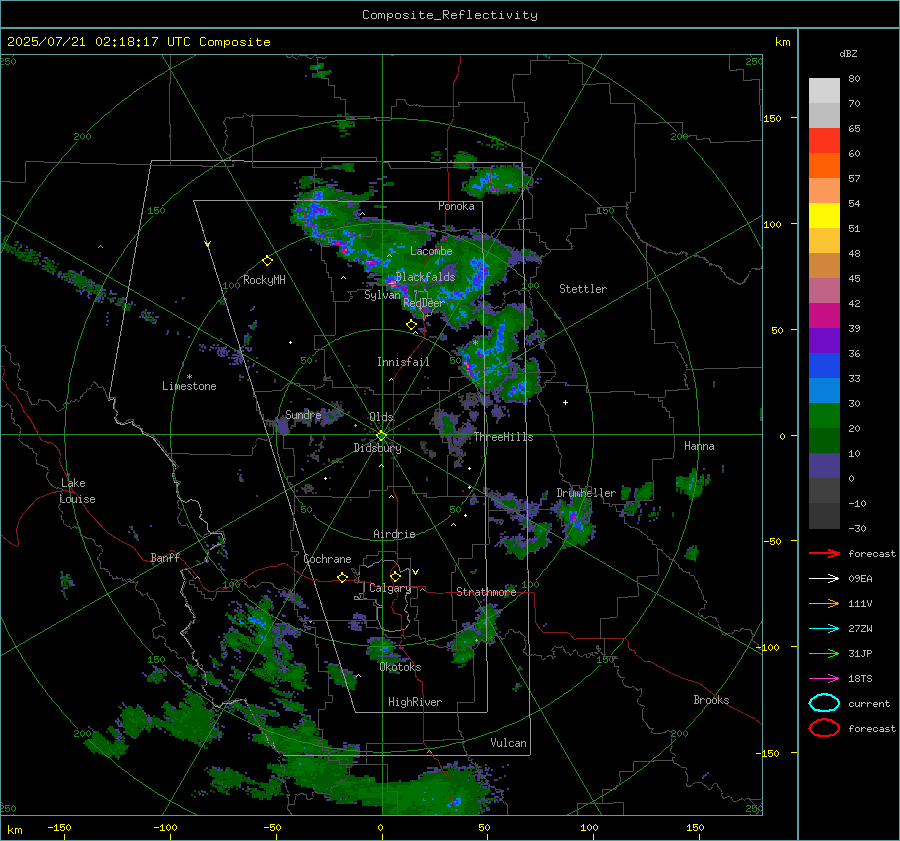Click the yellow diamond marker near RockyMH
This screenshot has width=900, height=841.
coord(267,261)
